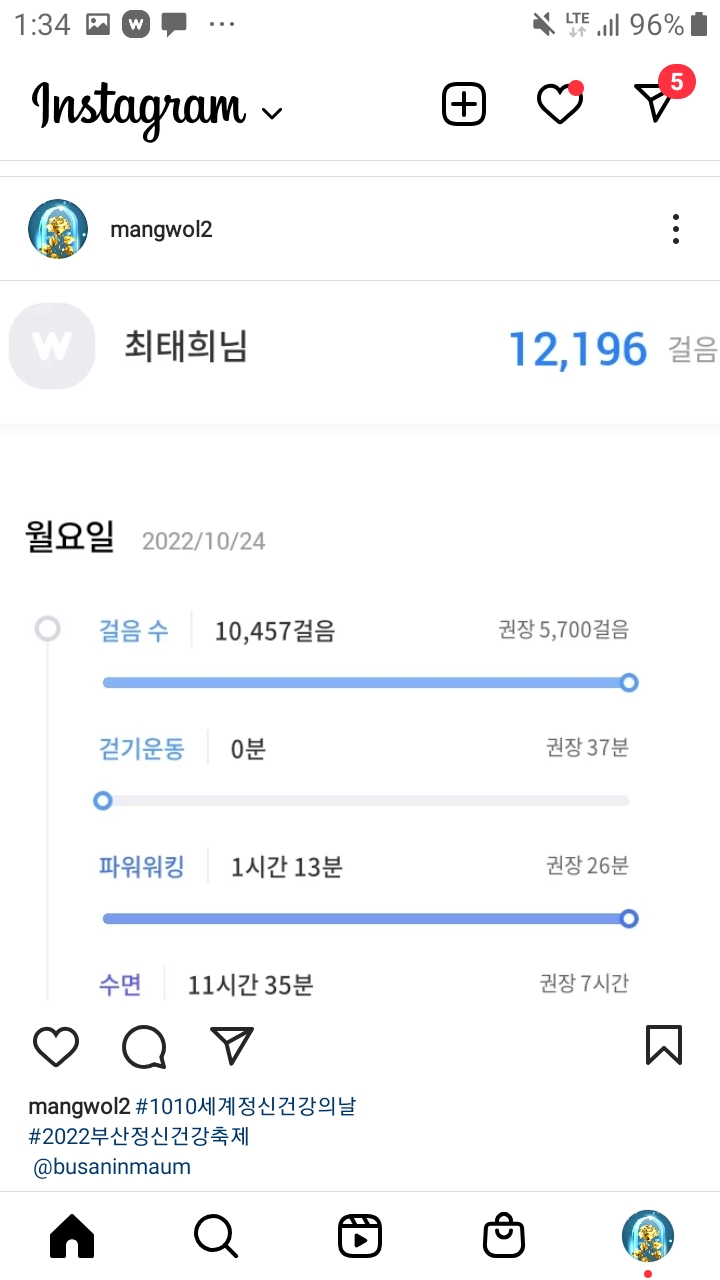Screen dimensions: 720x1280
Task: Open the three-dot post options menu
Action: pyautogui.click(x=676, y=229)
